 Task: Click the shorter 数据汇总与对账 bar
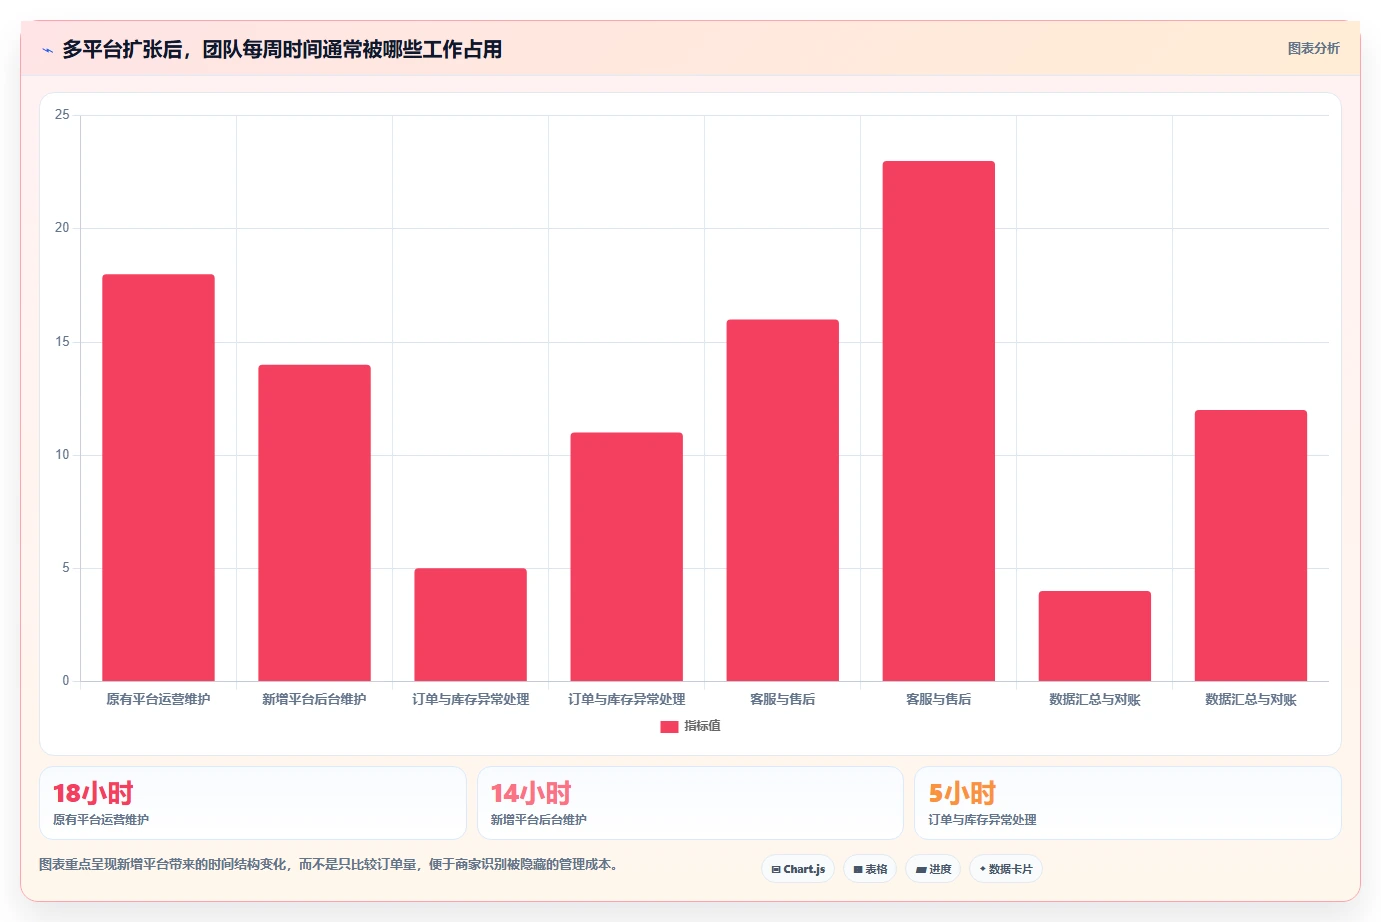1094,636
